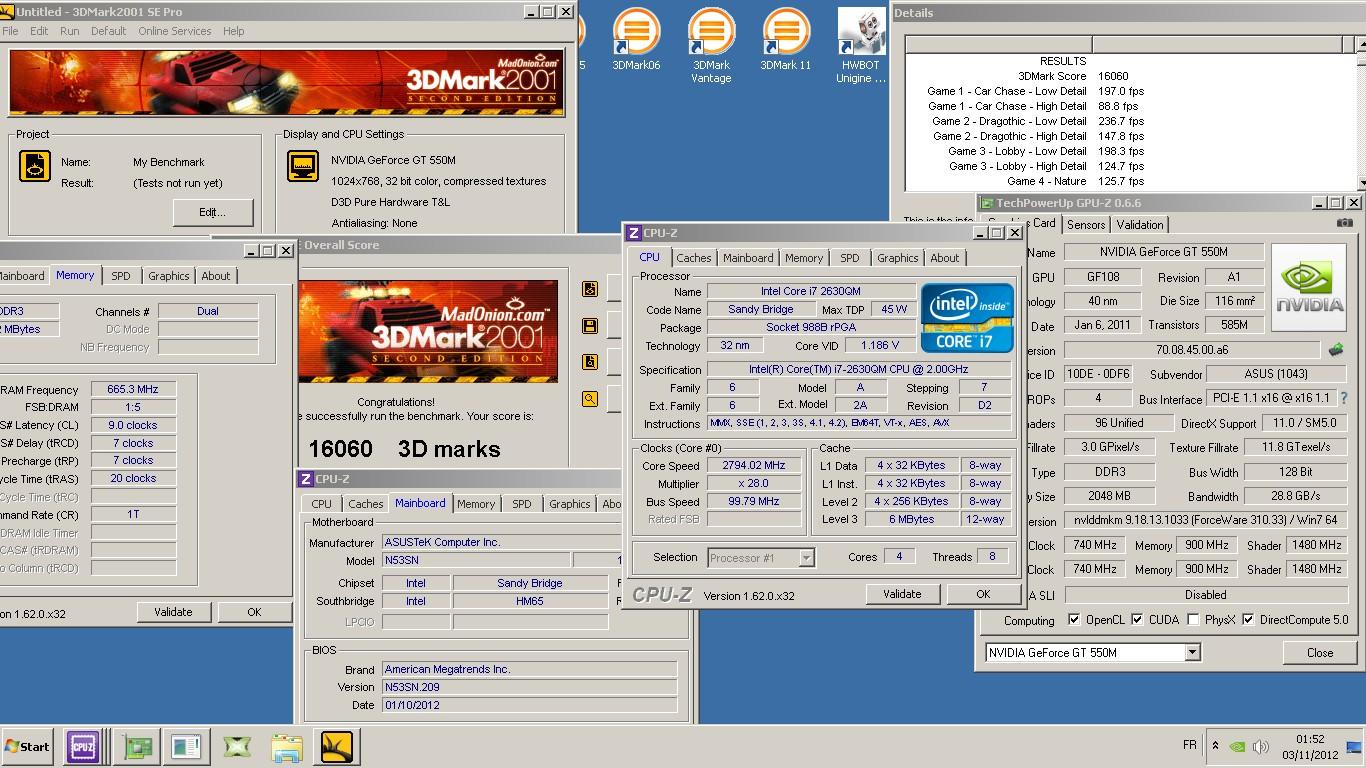Click Validate in CPU-Z memory window
The width and height of the screenshot is (1366, 768).
pyautogui.click(x=173, y=612)
